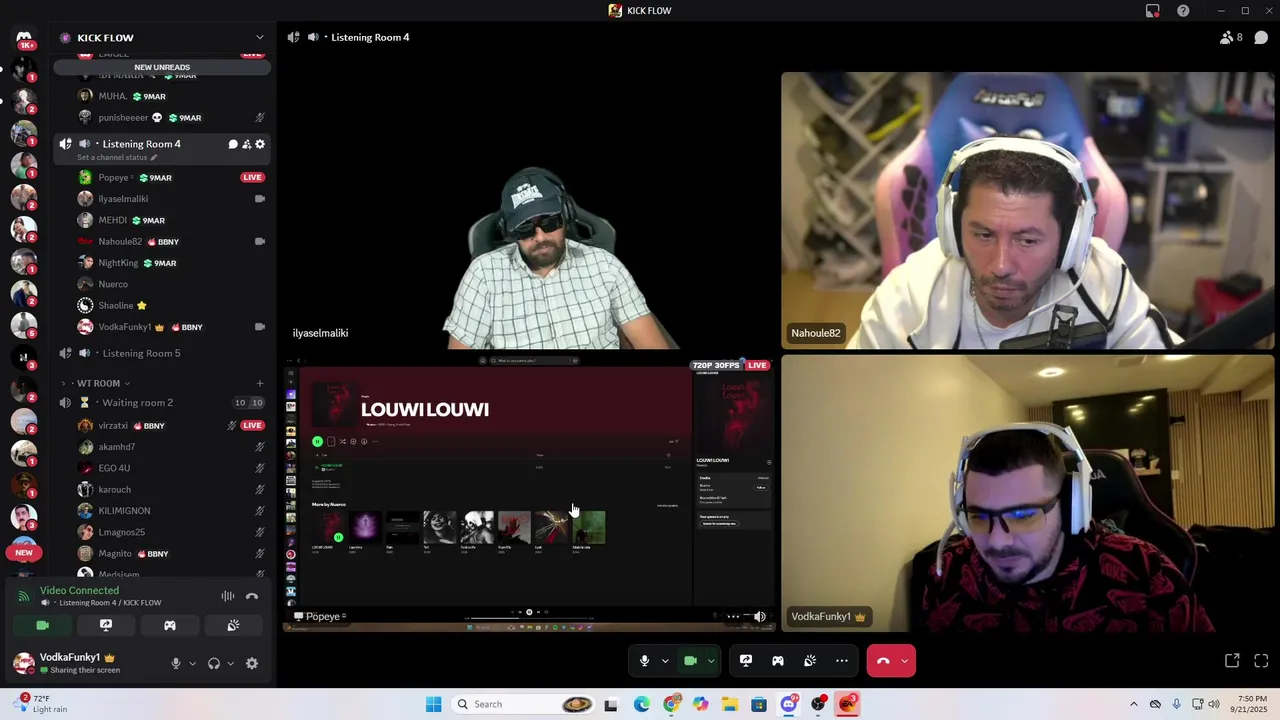Launch activities from call control bar
Viewport: 1280px width, 720px height.
point(778,660)
